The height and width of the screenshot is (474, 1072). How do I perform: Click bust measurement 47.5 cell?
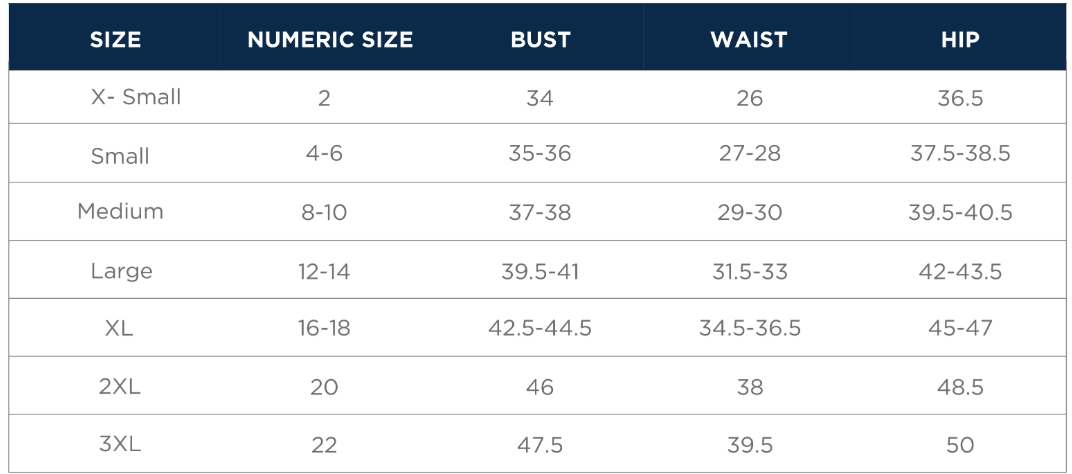pos(540,444)
